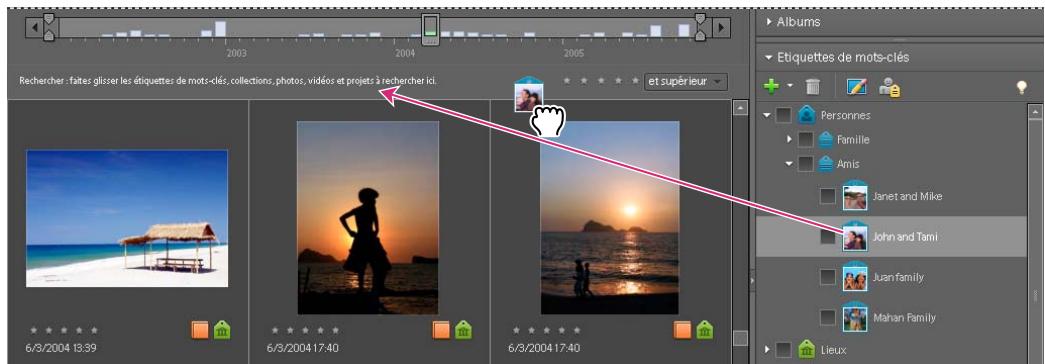Viewport: 1045px width, 364px height.
Task: Click the green plus create-tag icon
Action: click(x=771, y=87)
